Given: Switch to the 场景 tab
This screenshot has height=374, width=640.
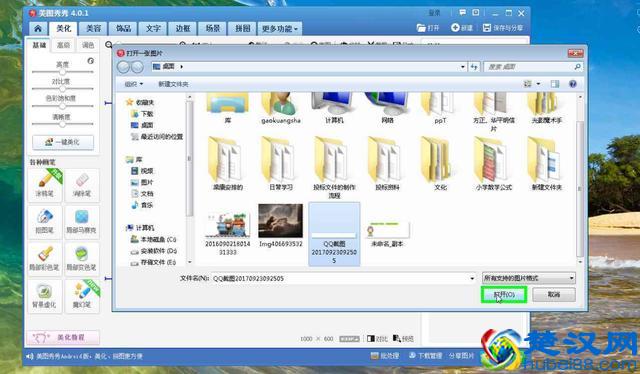Looking at the screenshot, I should pos(213,29).
